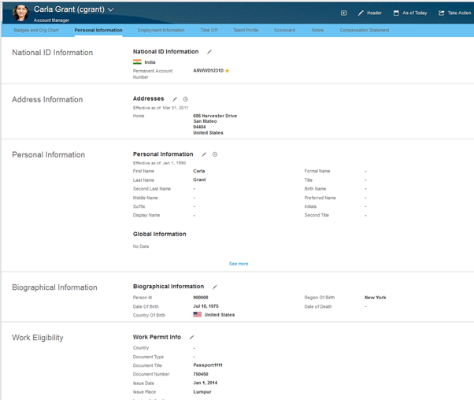This screenshot has height=400, width=474.
Task: Click the star icon beside the account number
Action: click(x=227, y=71)
